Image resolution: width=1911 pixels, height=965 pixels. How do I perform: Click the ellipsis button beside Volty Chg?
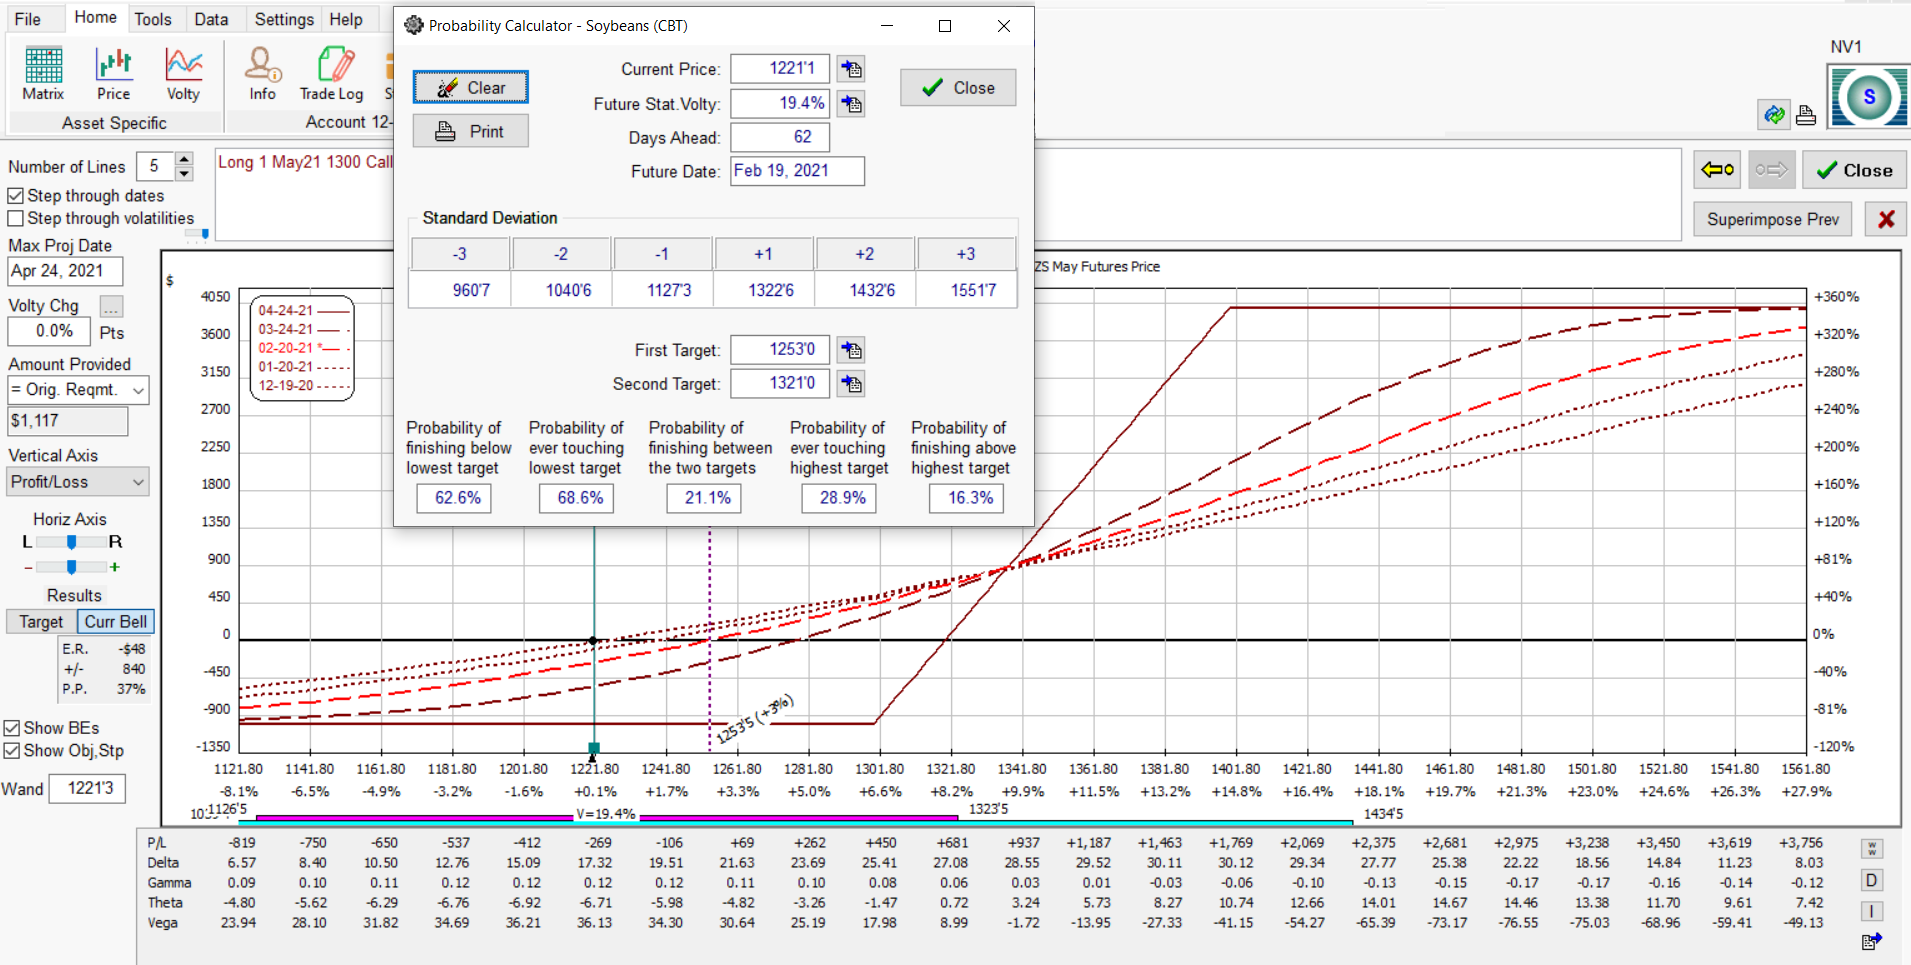click(111, 306)
